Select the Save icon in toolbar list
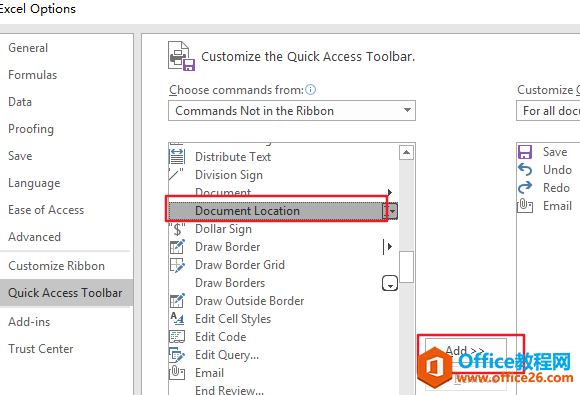The height and width of the screenshot is (395, 580). [525, 152]
